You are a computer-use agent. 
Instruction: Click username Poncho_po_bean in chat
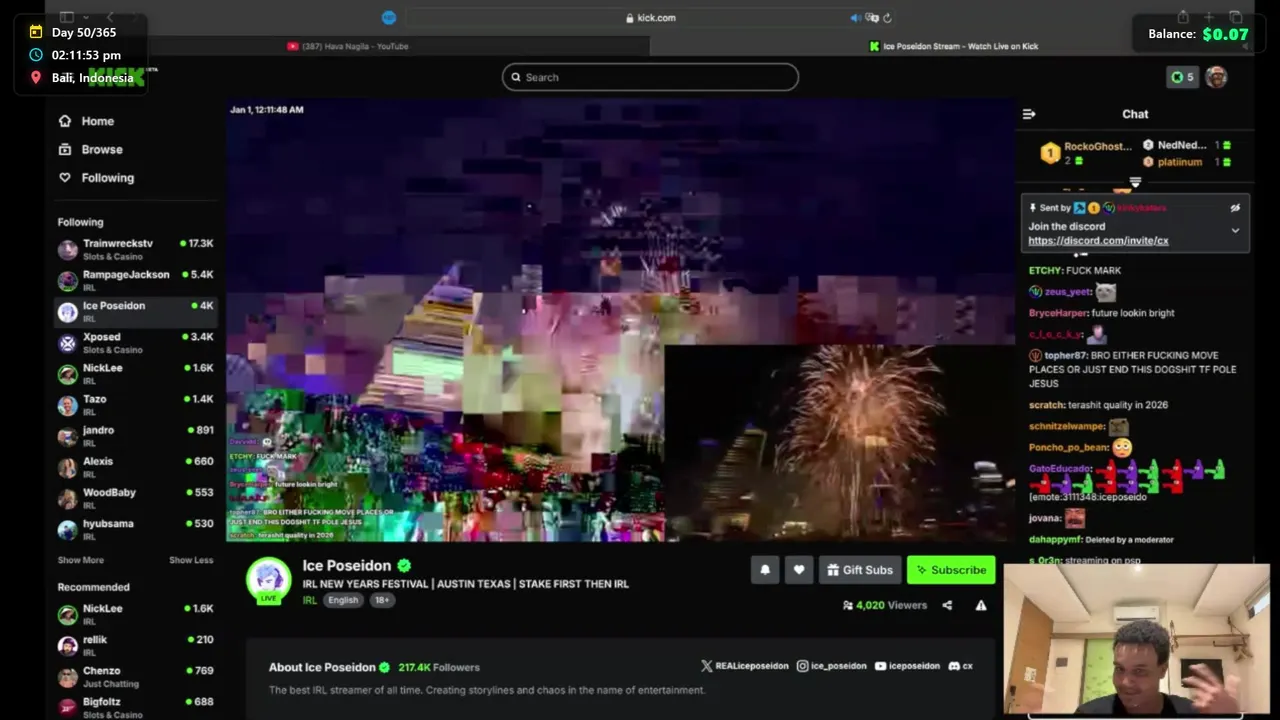point(1068,448)
